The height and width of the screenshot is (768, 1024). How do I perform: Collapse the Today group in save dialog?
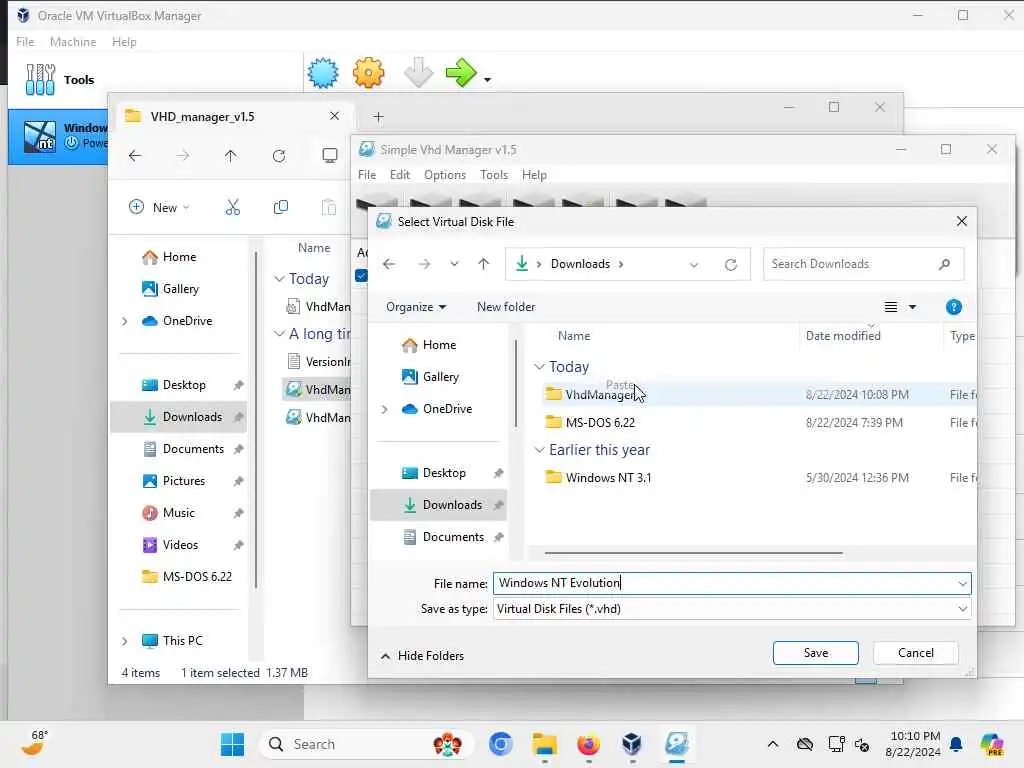(539, 366)
